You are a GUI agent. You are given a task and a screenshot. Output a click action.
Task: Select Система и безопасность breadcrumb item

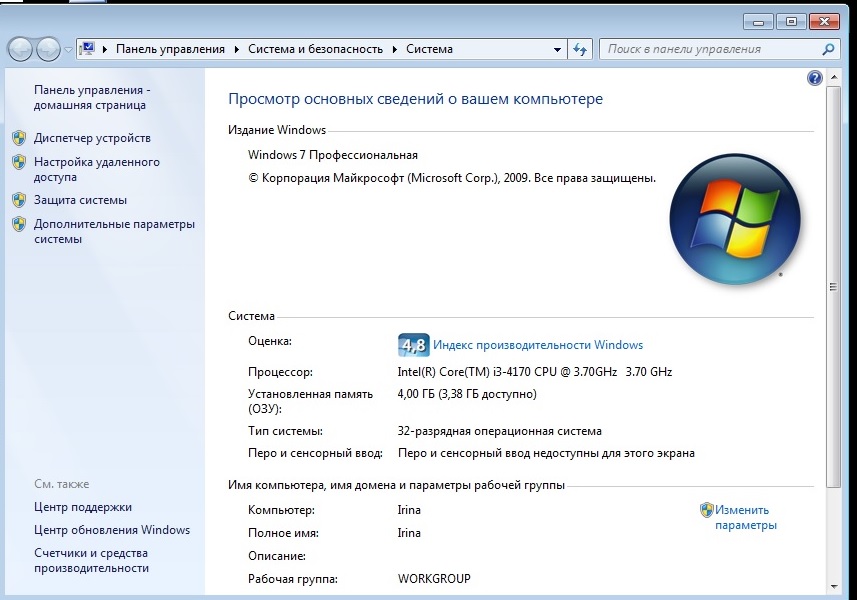tap(315, 49)
